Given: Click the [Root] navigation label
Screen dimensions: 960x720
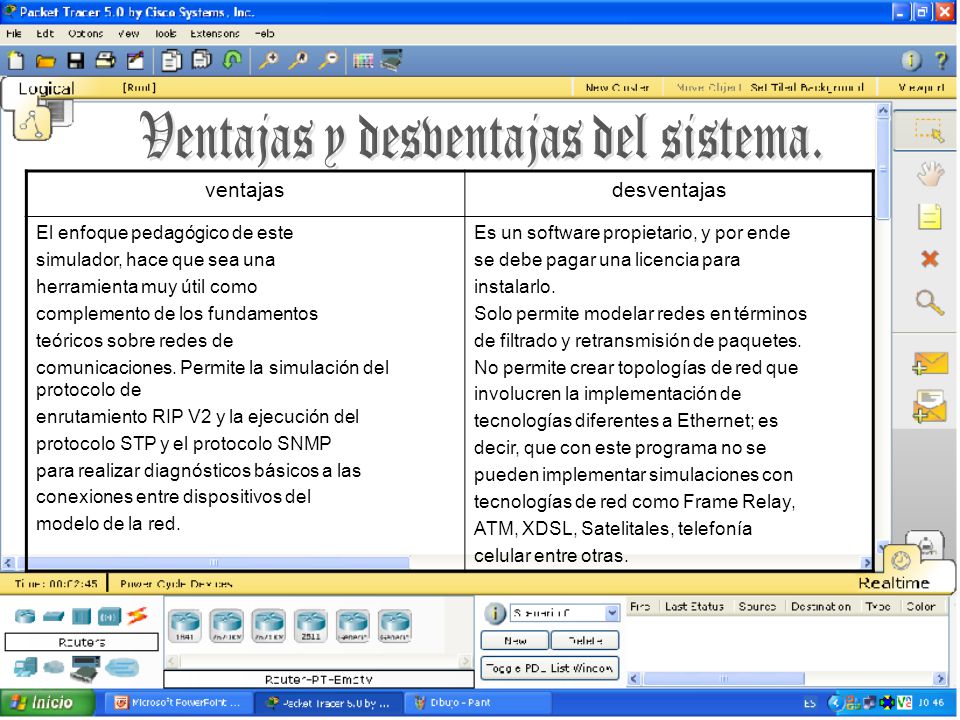Looking at the screenshot, I should coord(140,88).
